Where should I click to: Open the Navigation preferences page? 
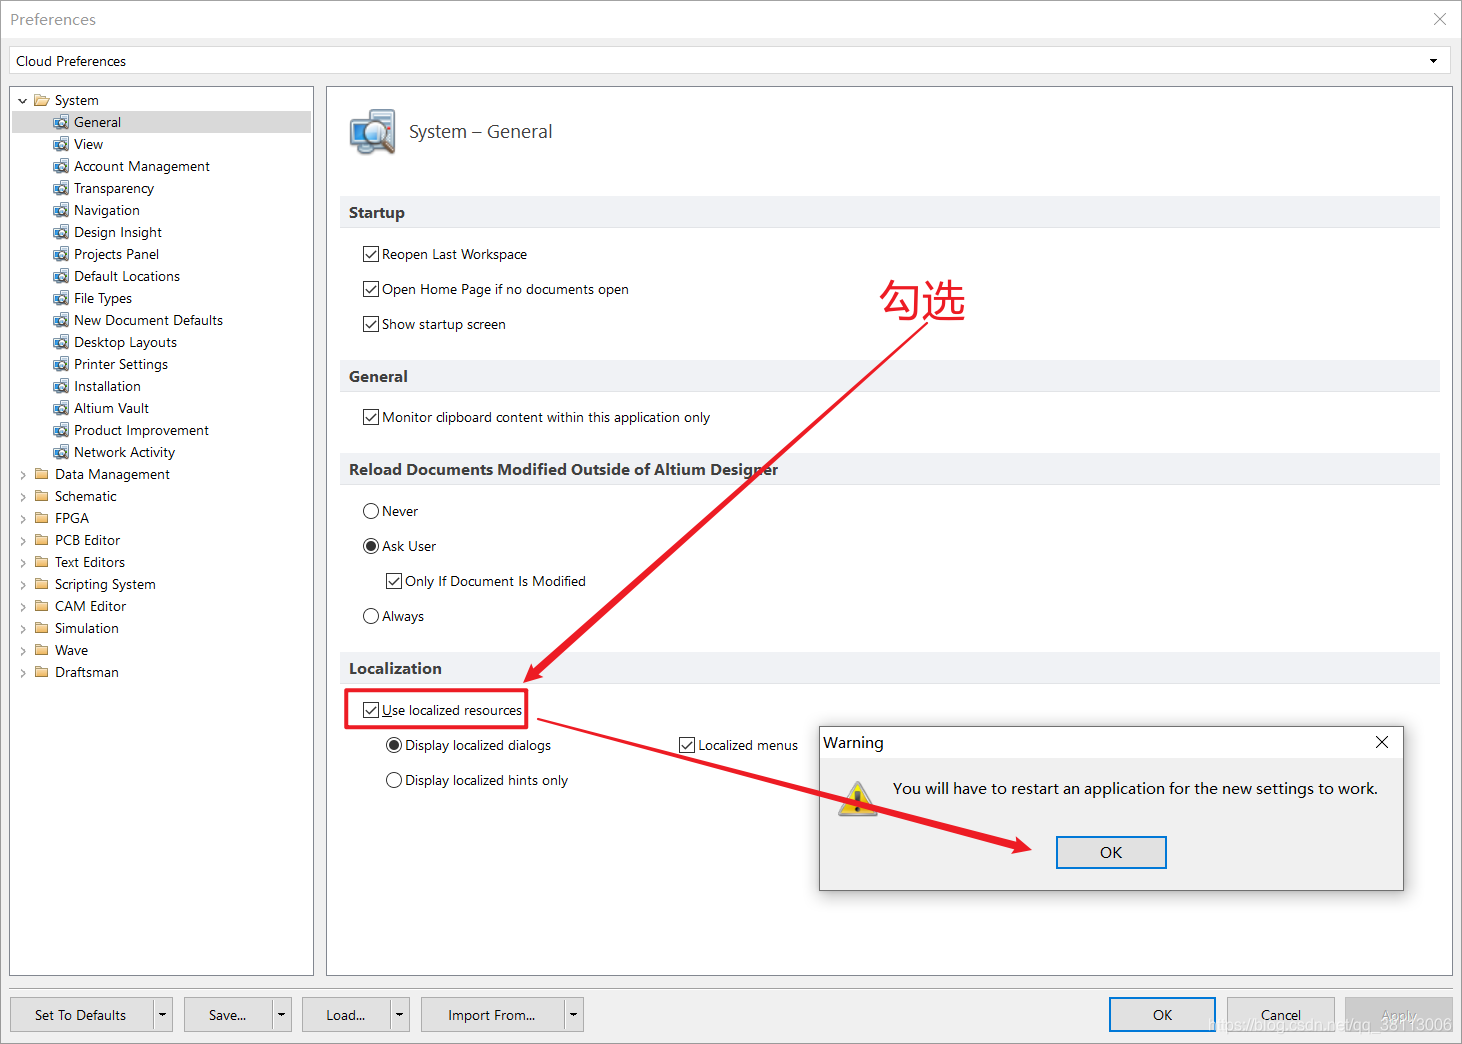point(106,210)
